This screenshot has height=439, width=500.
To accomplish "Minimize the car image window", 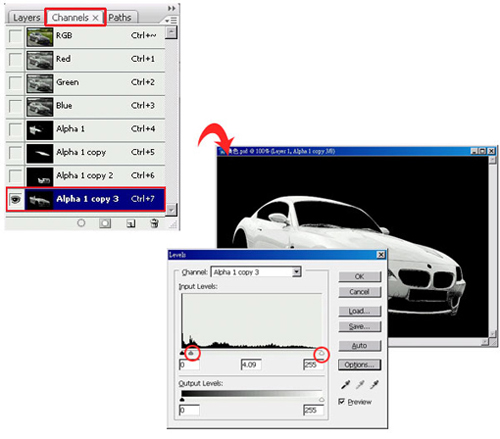I will [475, 151].
